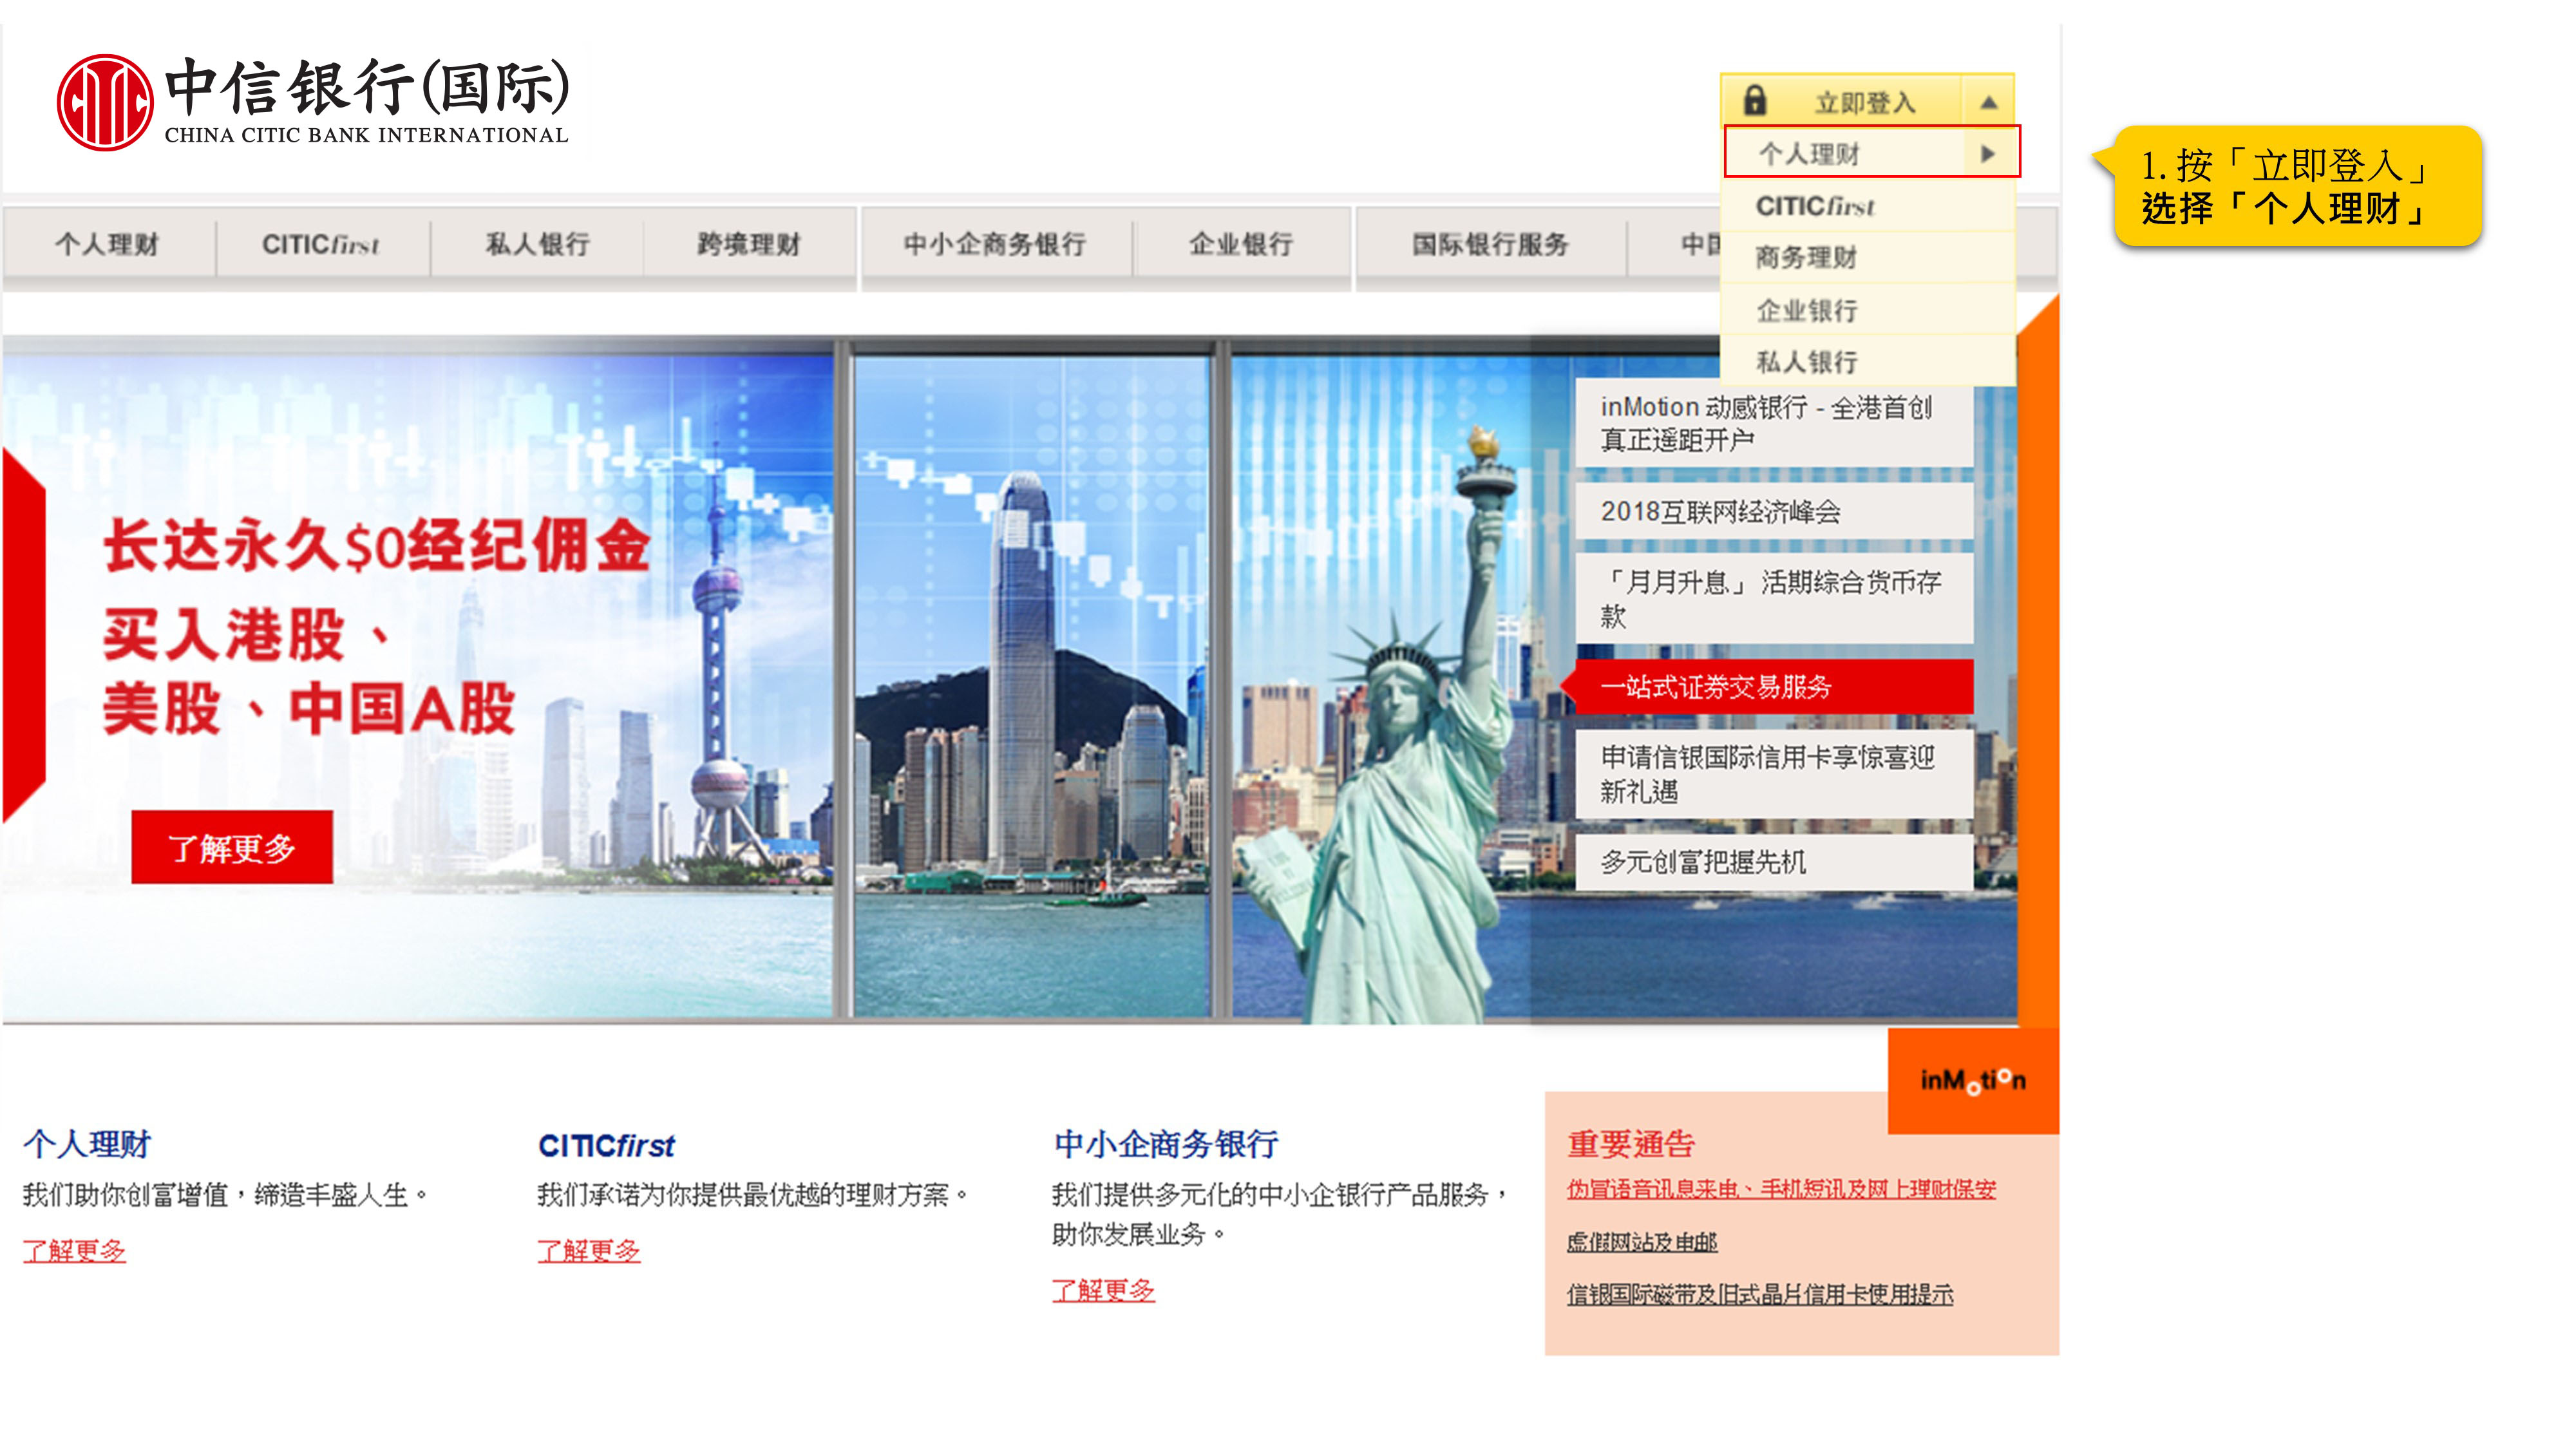Open the 伪冒语音讯息来电 notice link

pyautogui.click(x=1781, y=1189)
